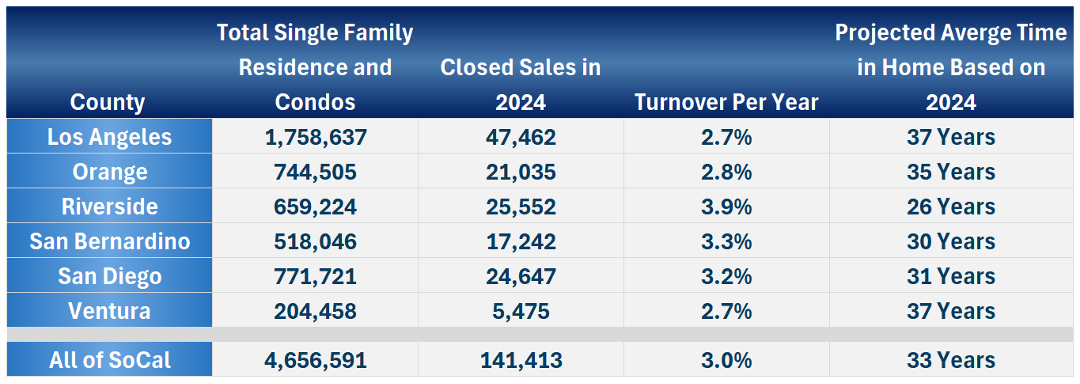Click the Projected Average Time in Home header
The image size is (1080, 384).
tap(951, 67)
